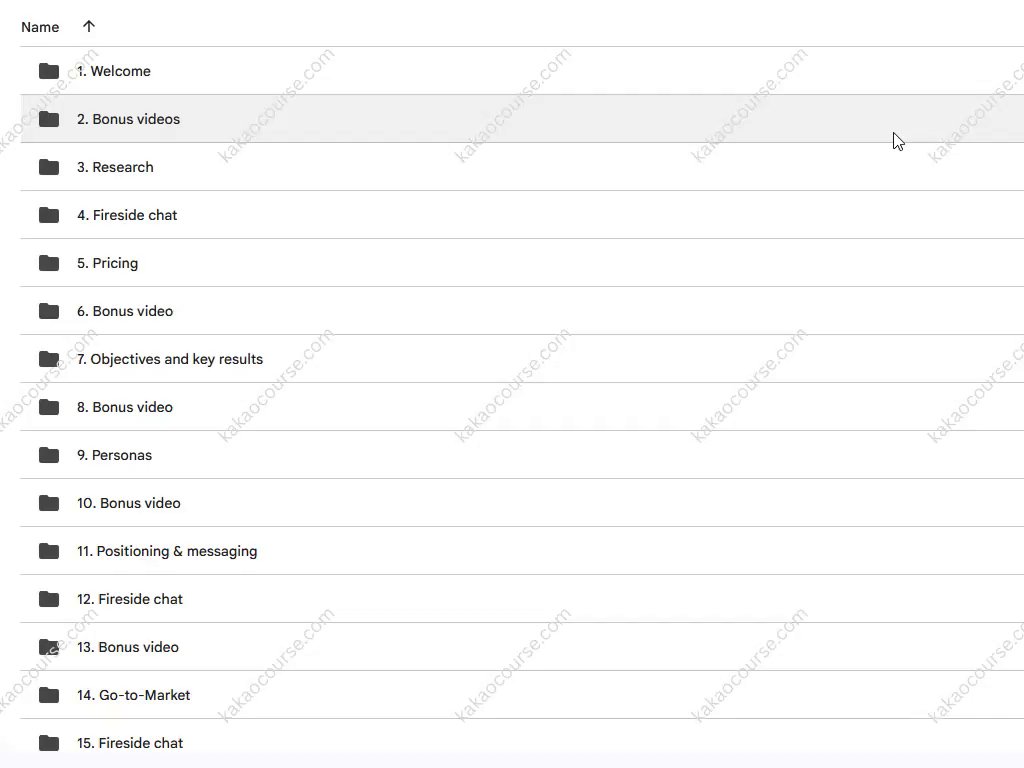Open the 2. Bonus videos folder
This screenshot has width=1024, height=768.
pos(128,119)
